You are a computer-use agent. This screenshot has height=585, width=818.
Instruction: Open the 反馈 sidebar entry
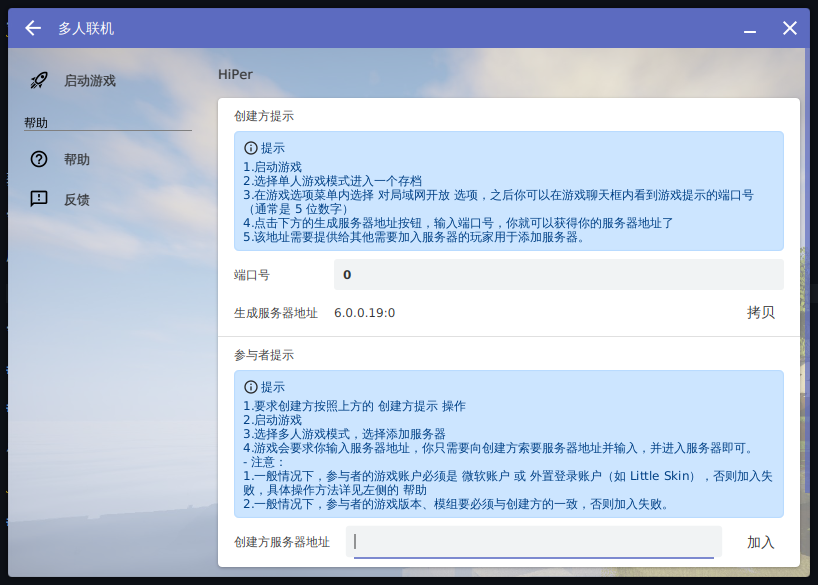(109, 199)
